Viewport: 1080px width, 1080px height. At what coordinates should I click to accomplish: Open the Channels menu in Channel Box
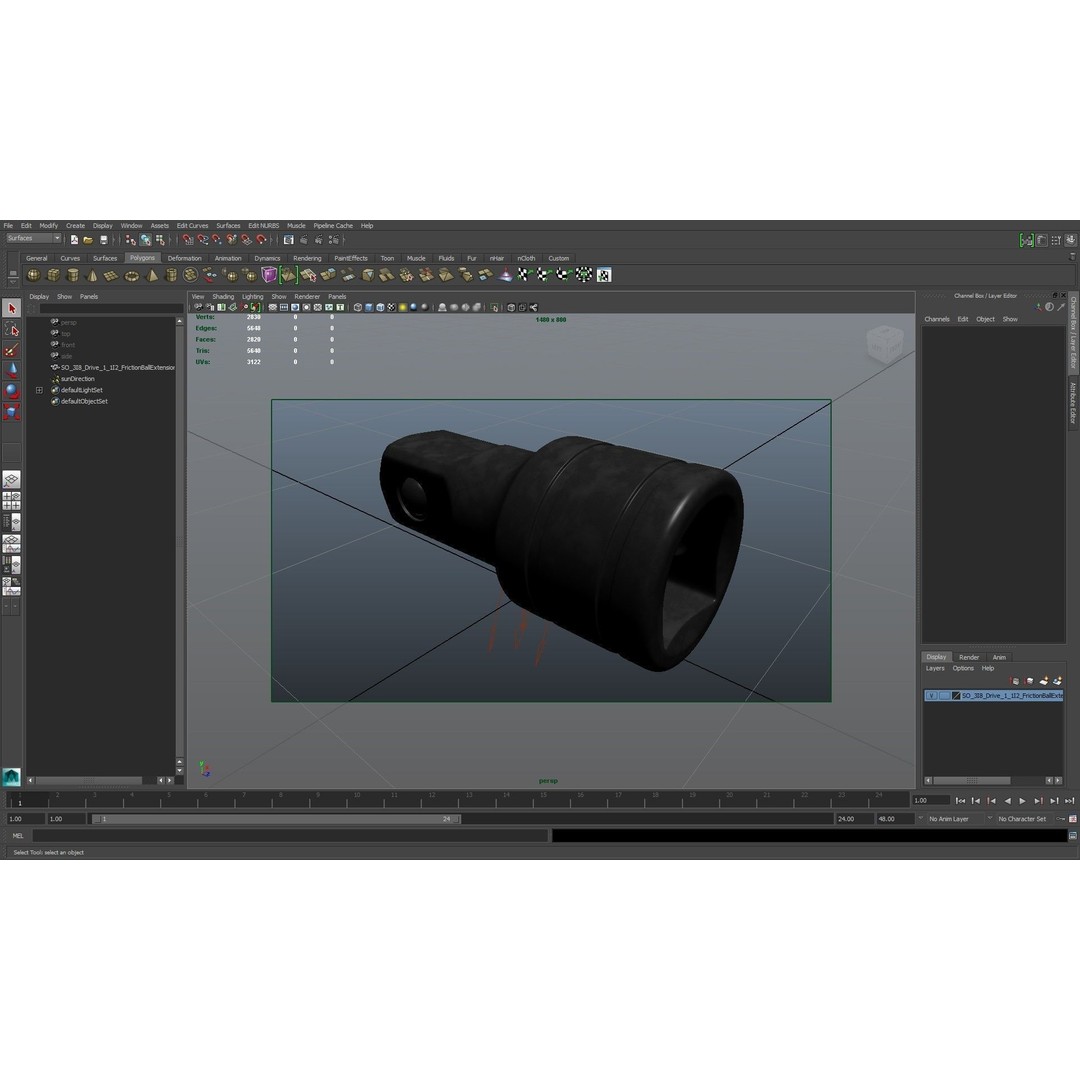click(x=937, y=319)
